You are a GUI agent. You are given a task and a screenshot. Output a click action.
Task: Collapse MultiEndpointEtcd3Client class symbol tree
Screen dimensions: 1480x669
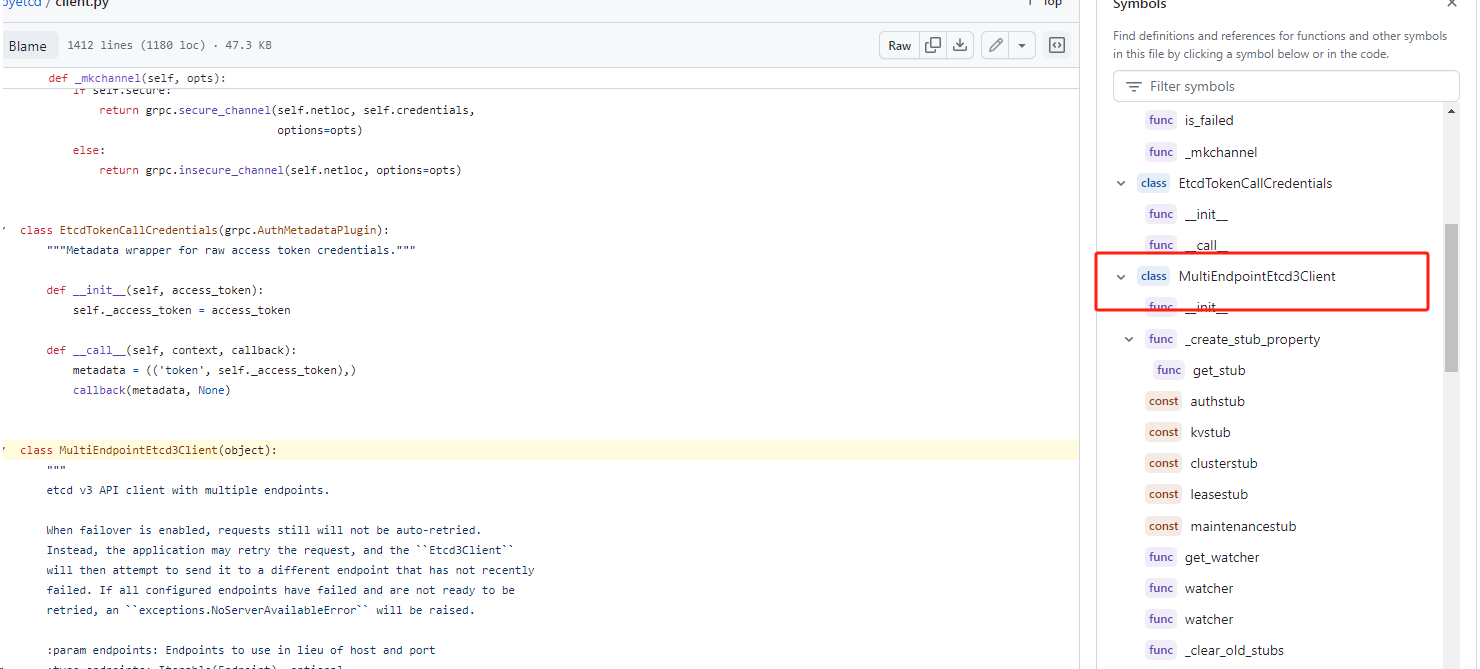tap(1121, 277)
